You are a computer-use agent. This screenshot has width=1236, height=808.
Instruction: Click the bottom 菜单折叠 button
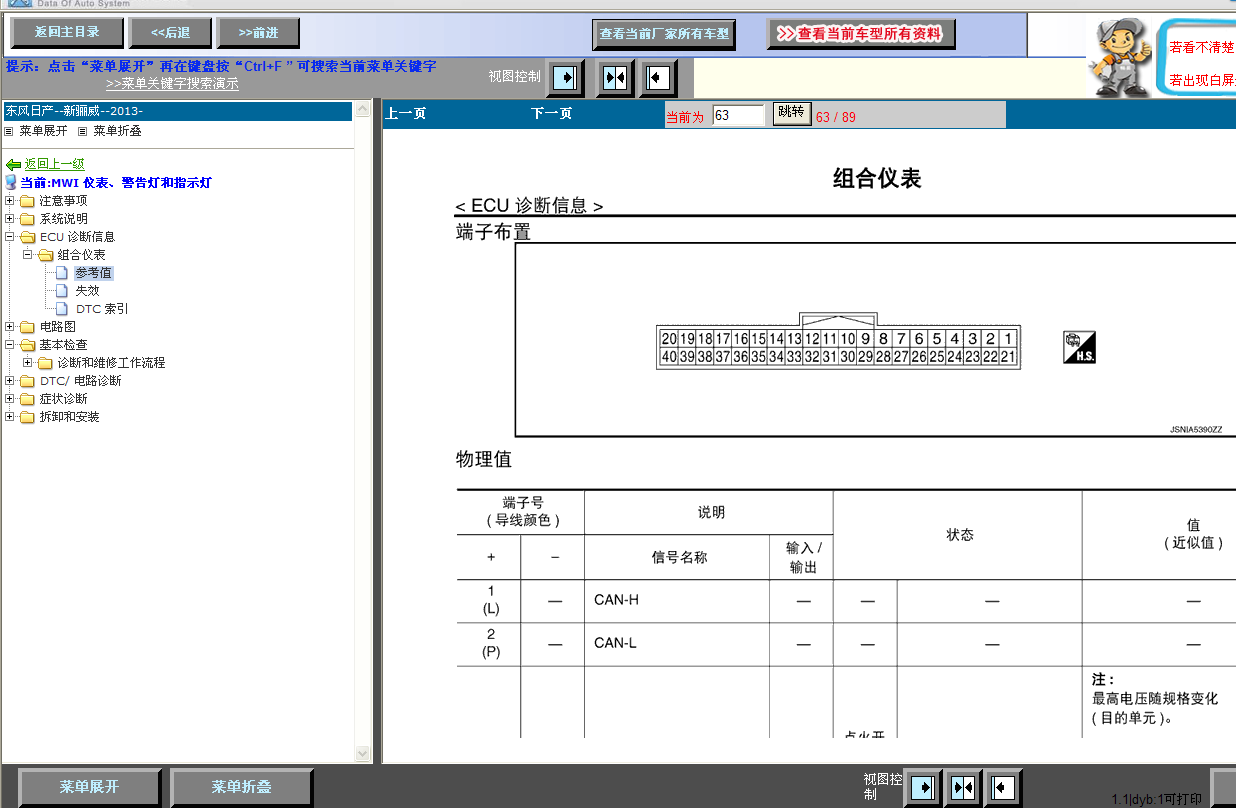point(241,788)
